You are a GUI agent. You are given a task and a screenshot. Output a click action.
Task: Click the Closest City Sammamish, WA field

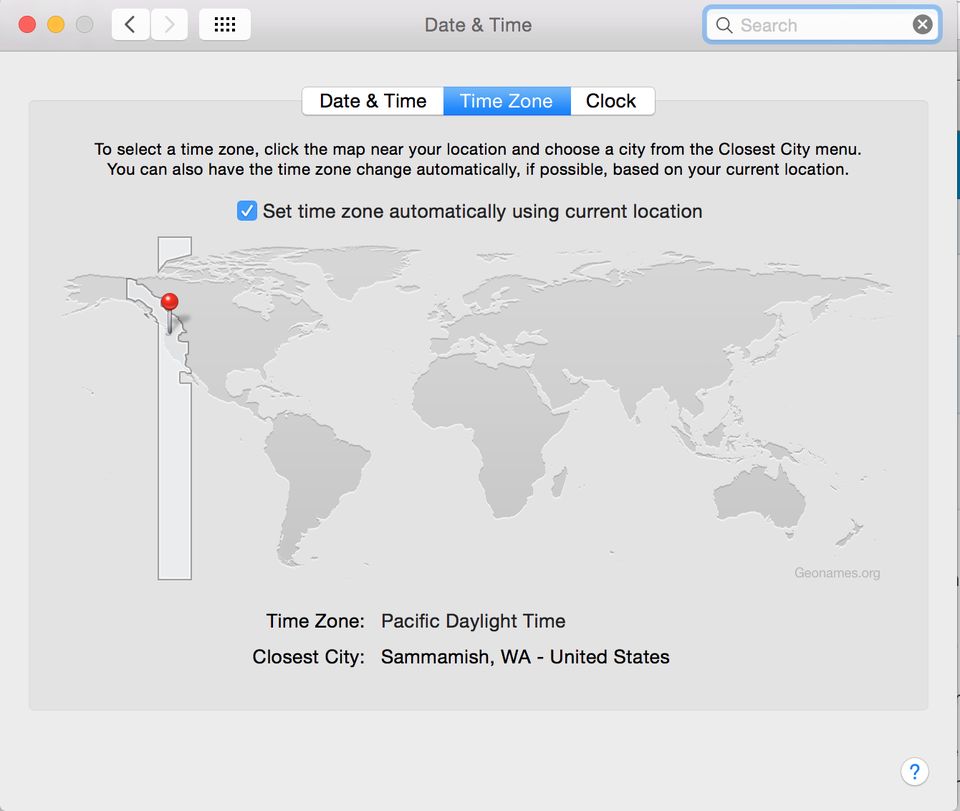pos(525,657)
